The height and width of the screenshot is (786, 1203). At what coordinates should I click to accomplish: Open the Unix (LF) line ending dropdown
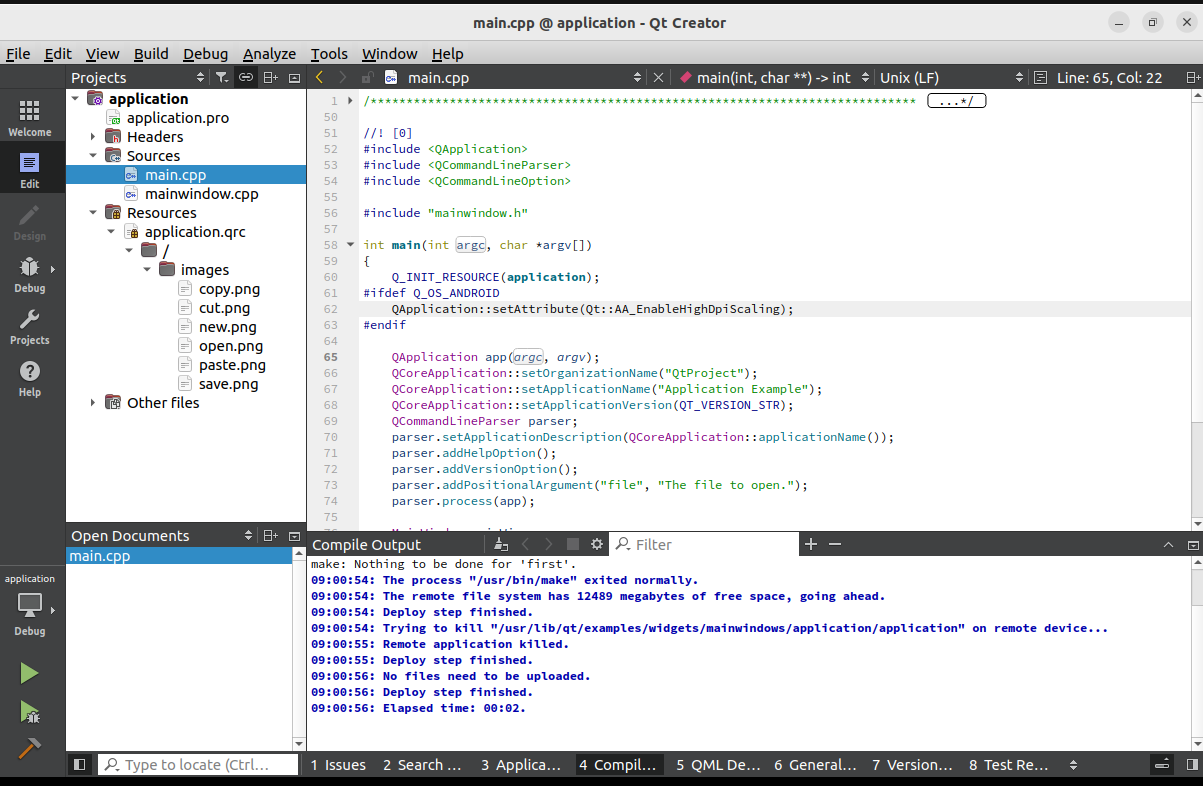click(x=951, y=77)
